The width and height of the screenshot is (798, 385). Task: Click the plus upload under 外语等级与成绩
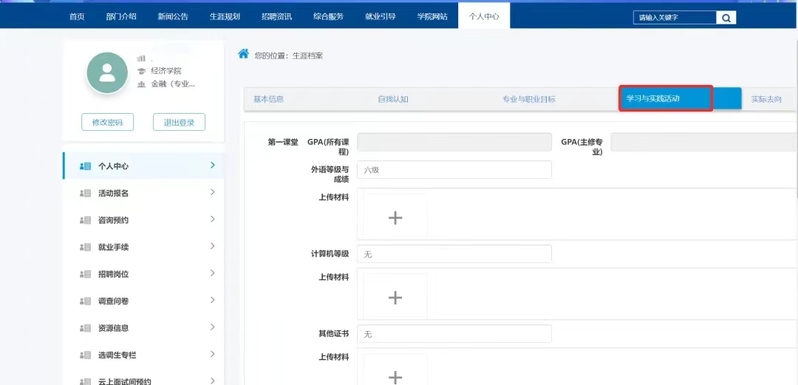click(395, 218)
